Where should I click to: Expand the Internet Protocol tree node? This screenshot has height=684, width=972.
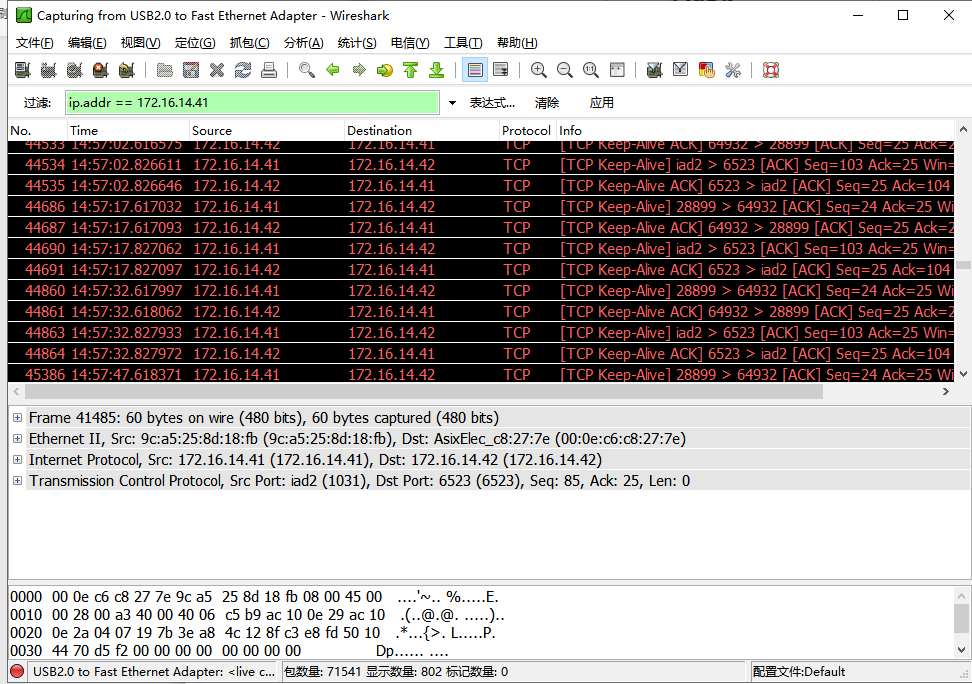point(17,460)
